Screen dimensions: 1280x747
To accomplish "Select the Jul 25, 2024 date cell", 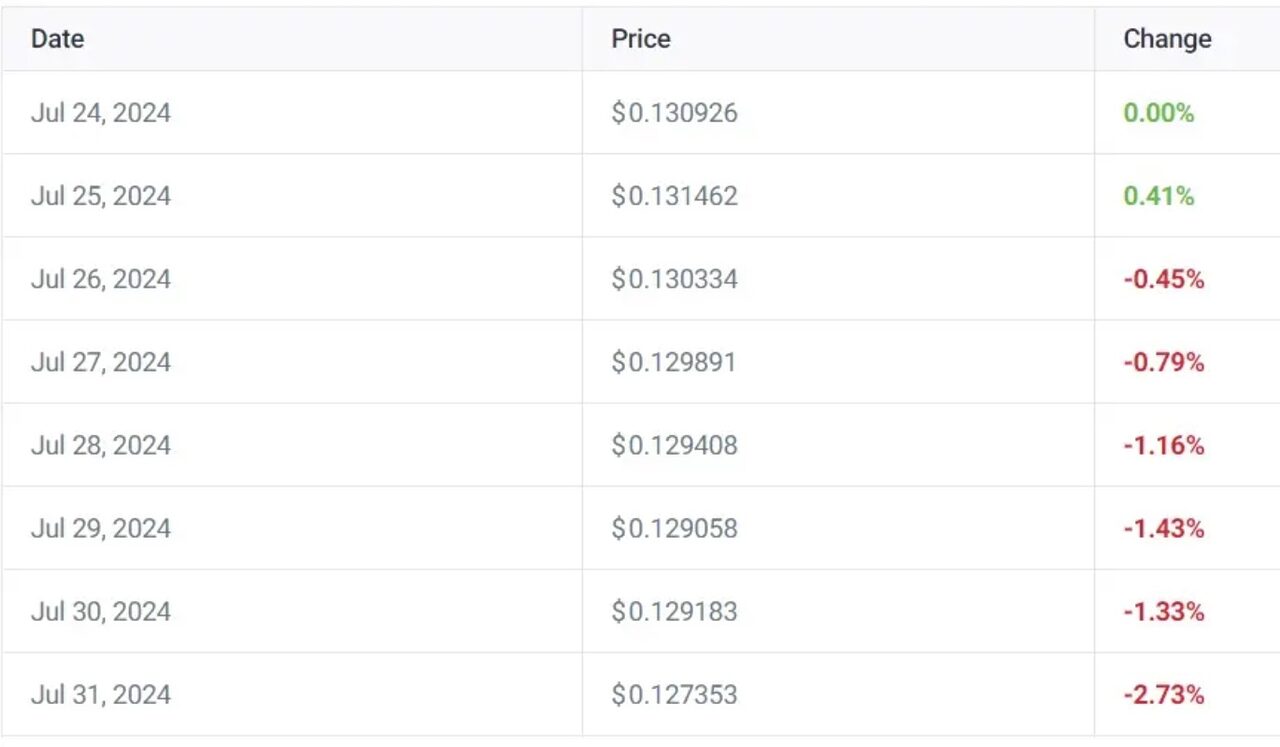I will (101, 196).
